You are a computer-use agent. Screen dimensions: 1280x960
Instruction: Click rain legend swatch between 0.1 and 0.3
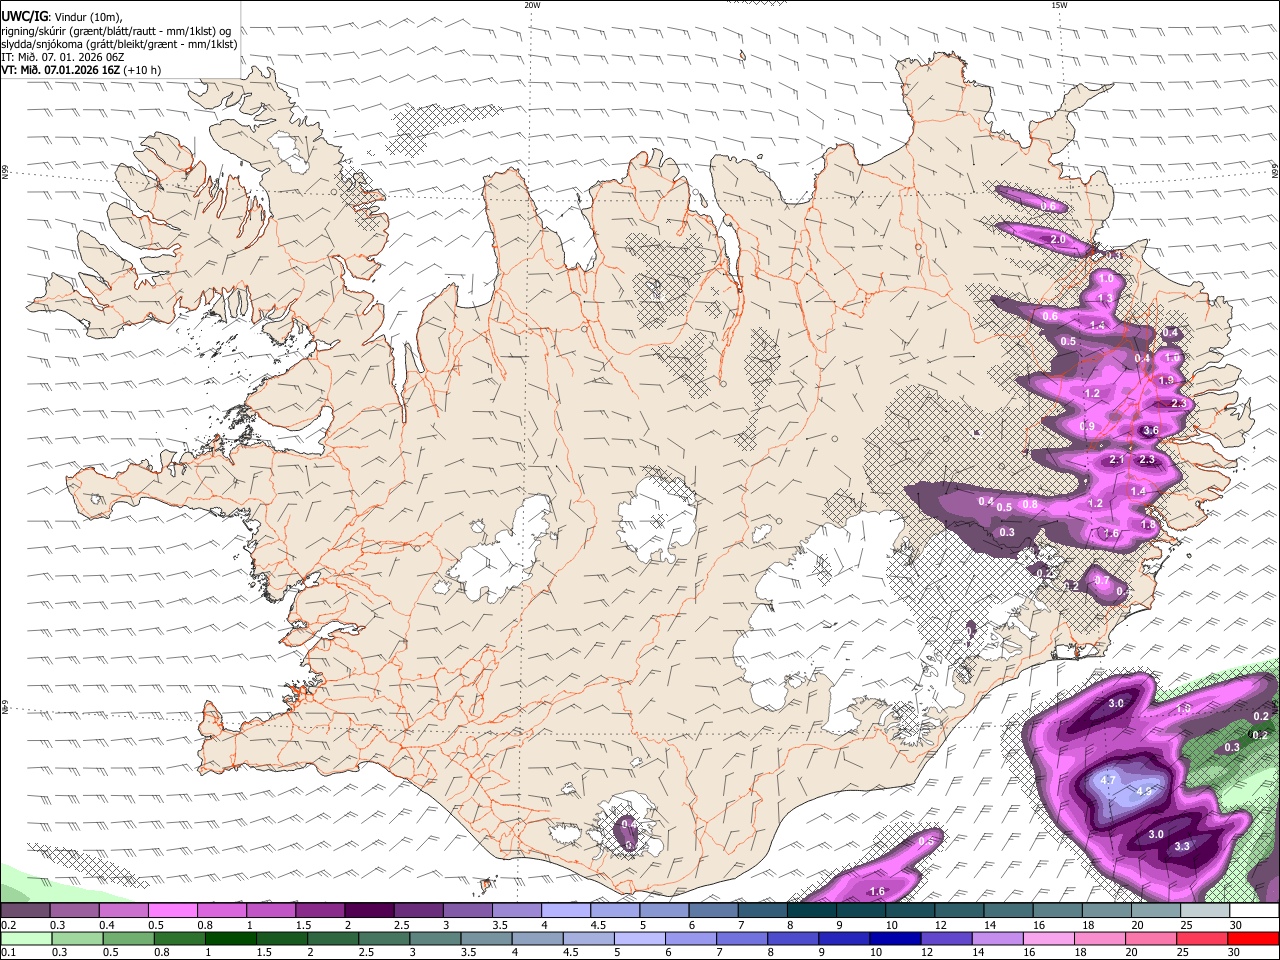27,939
